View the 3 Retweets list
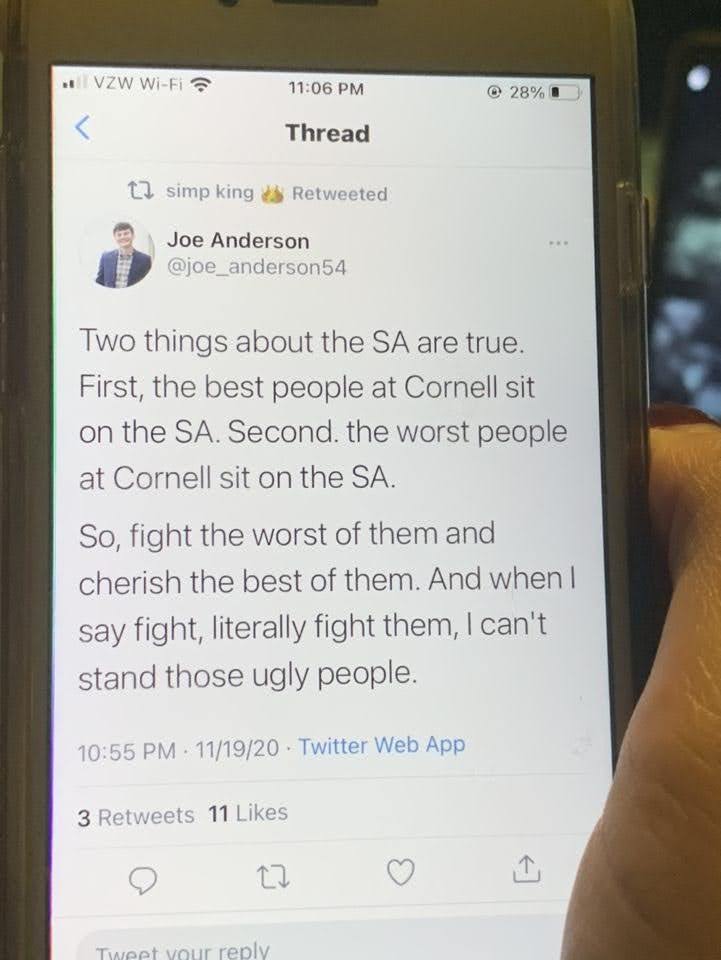The width and height of the screenshot is (721, 960). (136, 817)
